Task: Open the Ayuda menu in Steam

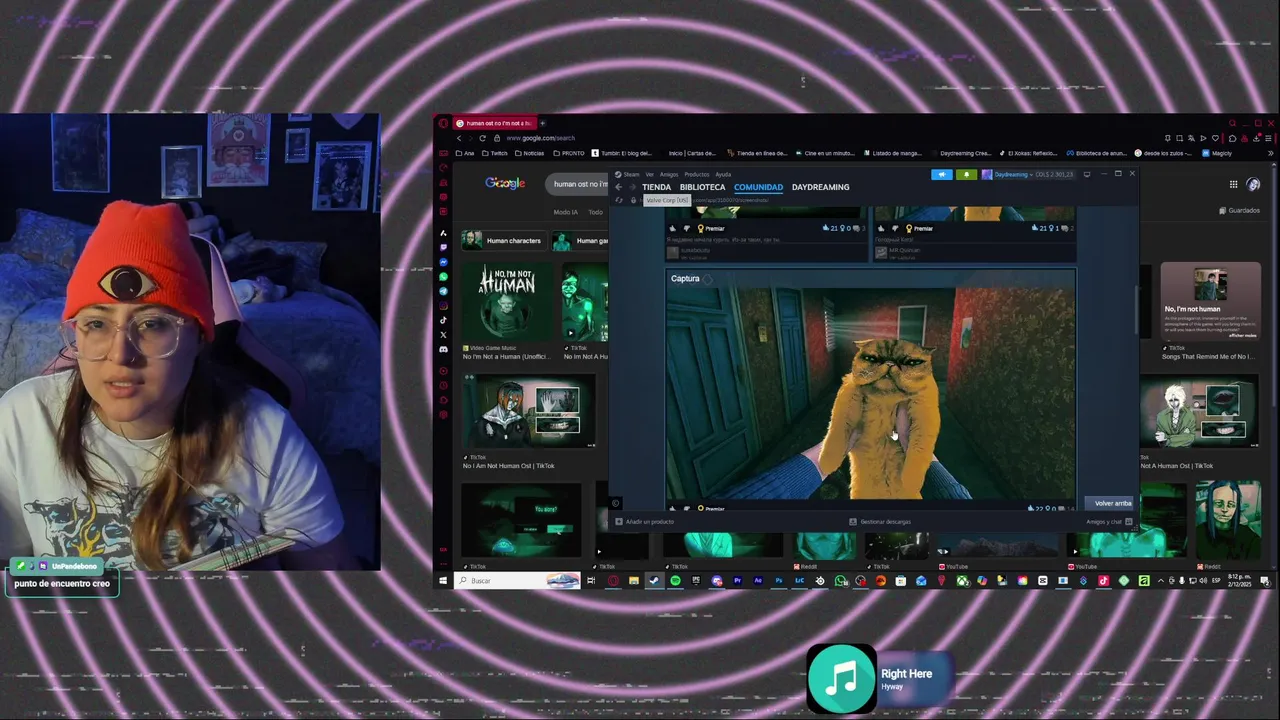Action: click(x=723, y=174)
